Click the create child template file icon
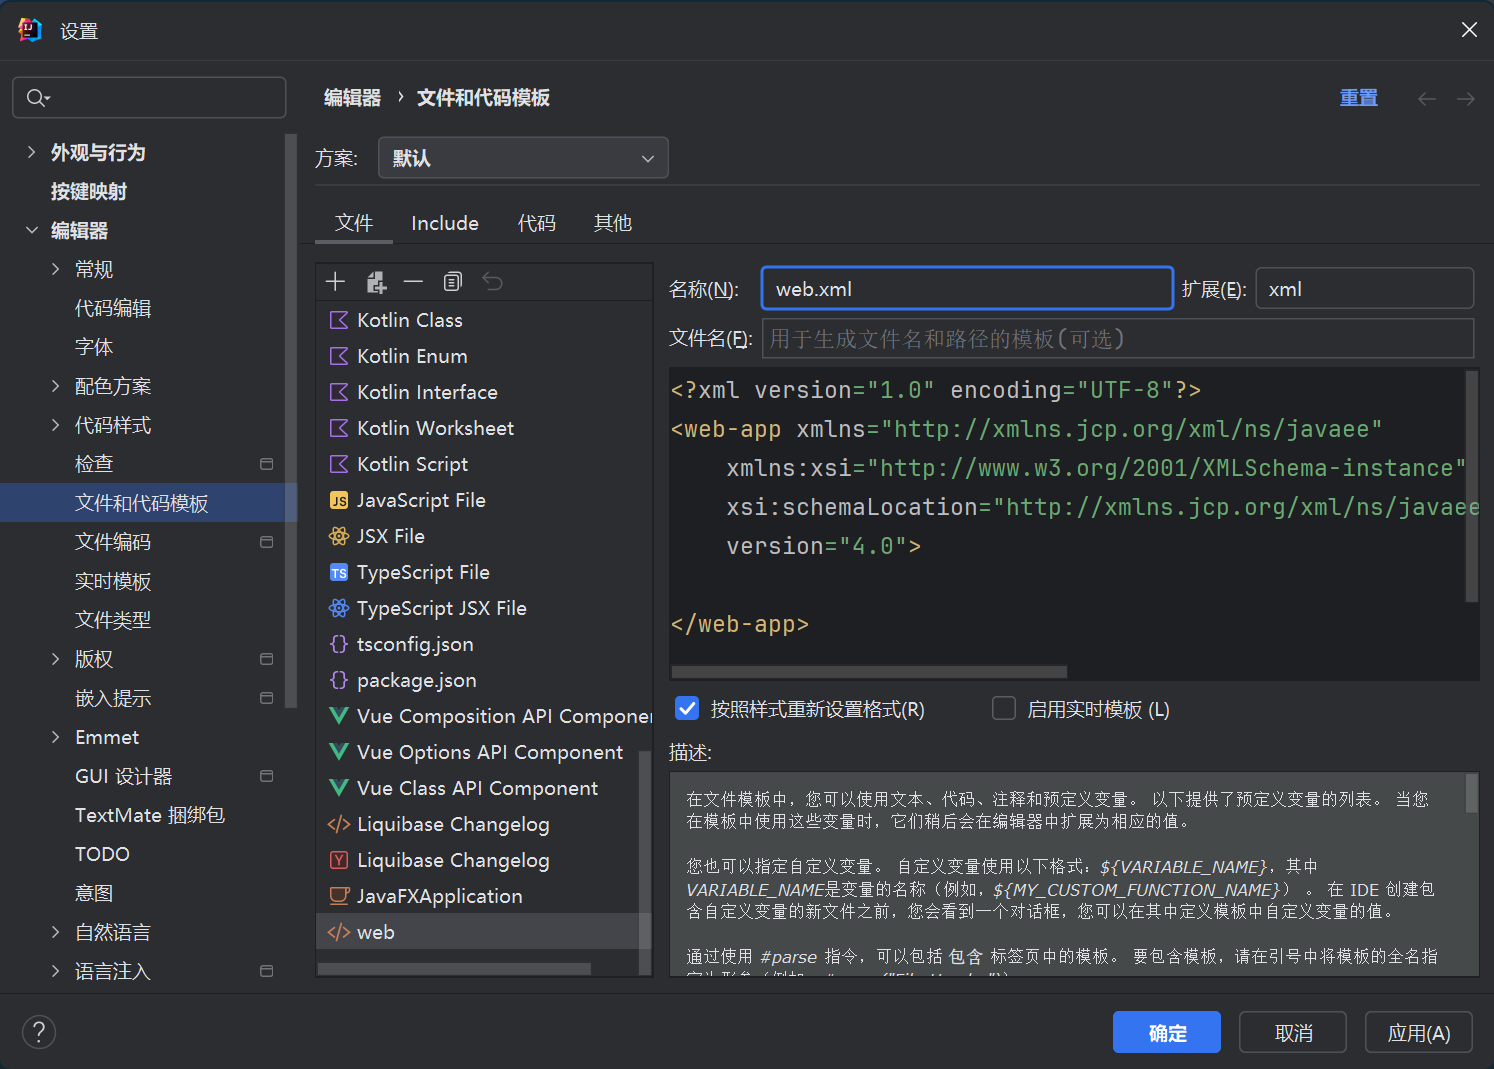 [x=376, y=282]
